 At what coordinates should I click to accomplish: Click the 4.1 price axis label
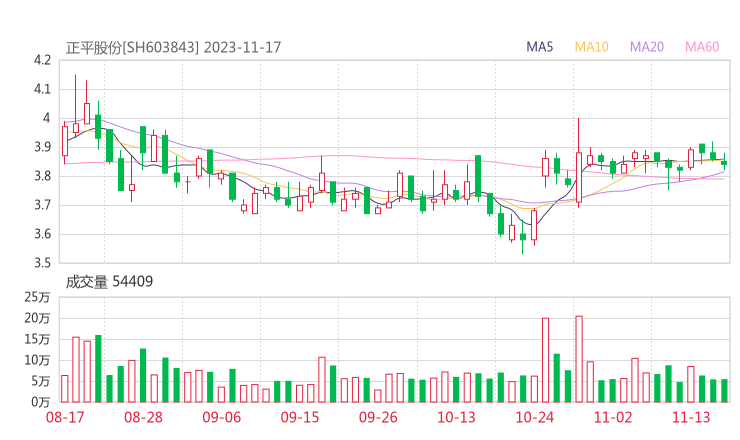pyautogui.click(x=42, y=89)
